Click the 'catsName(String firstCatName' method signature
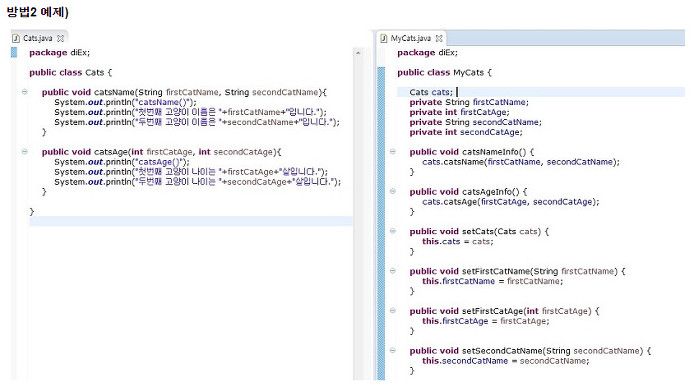Screen dimensions: 694x391 coord(184,92)
